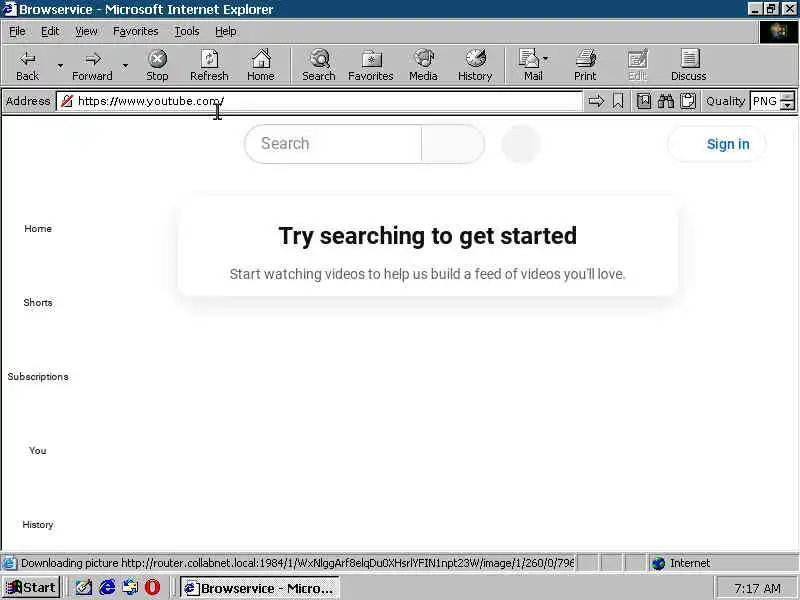Open the Tools menu
This screenshot has width=800, height=600.
tap(187, 32)
